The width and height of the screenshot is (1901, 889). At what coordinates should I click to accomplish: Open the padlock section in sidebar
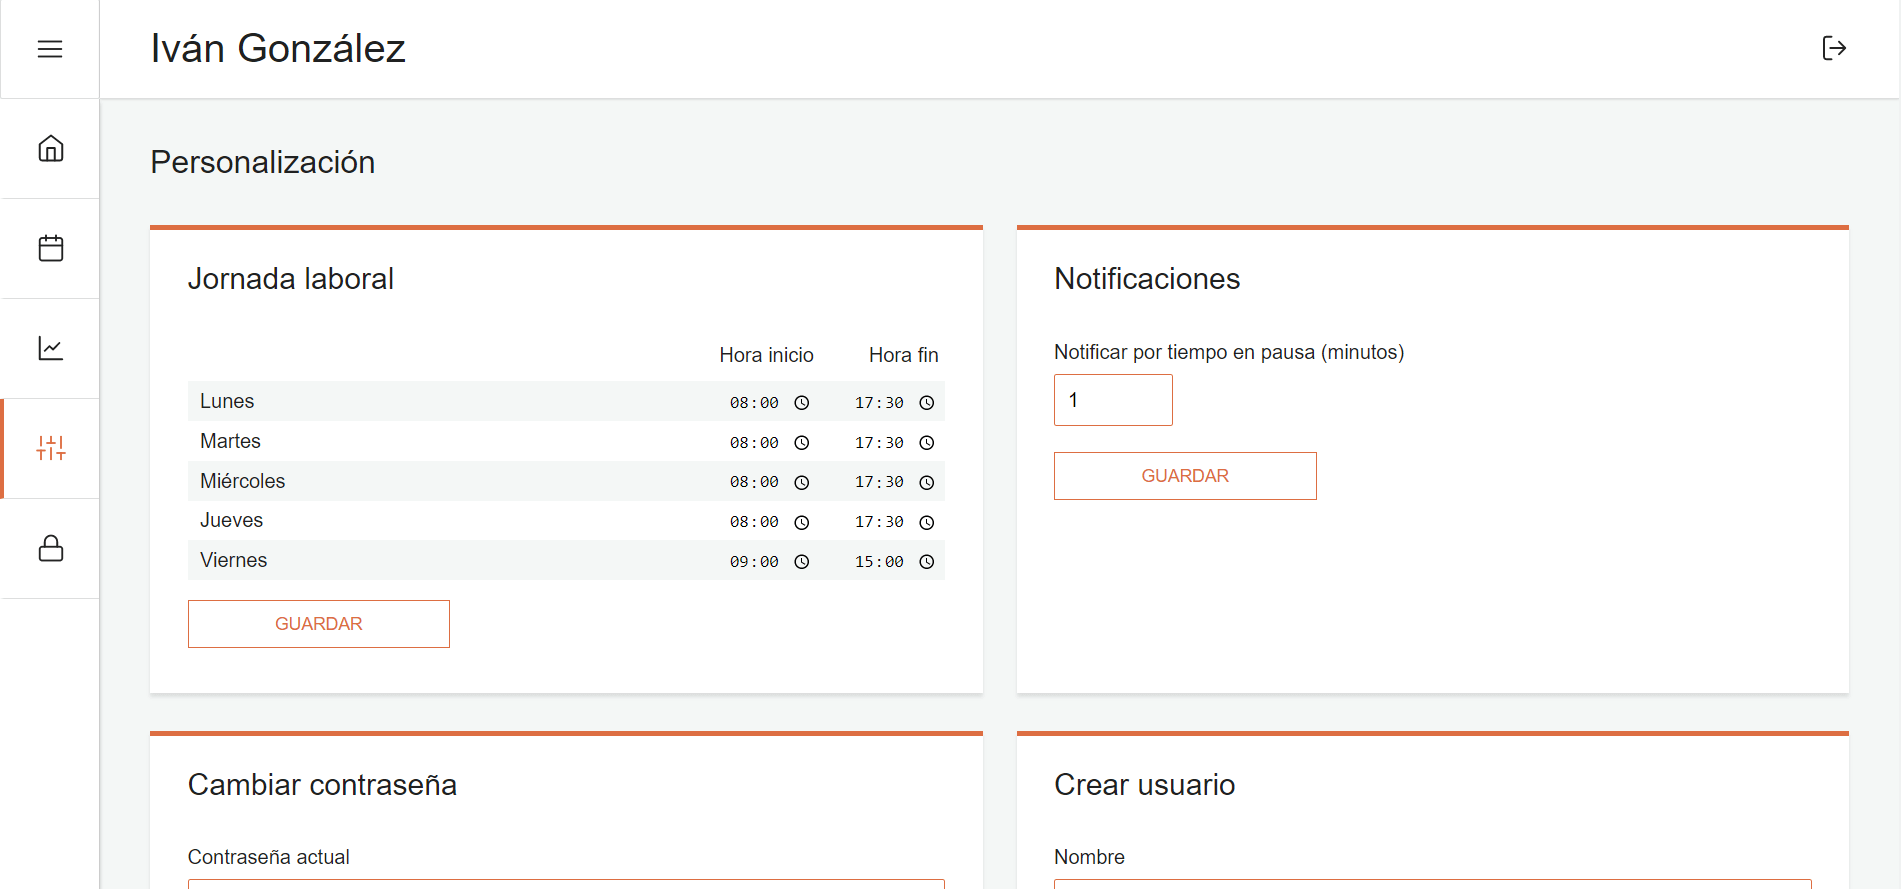[51, 548]
